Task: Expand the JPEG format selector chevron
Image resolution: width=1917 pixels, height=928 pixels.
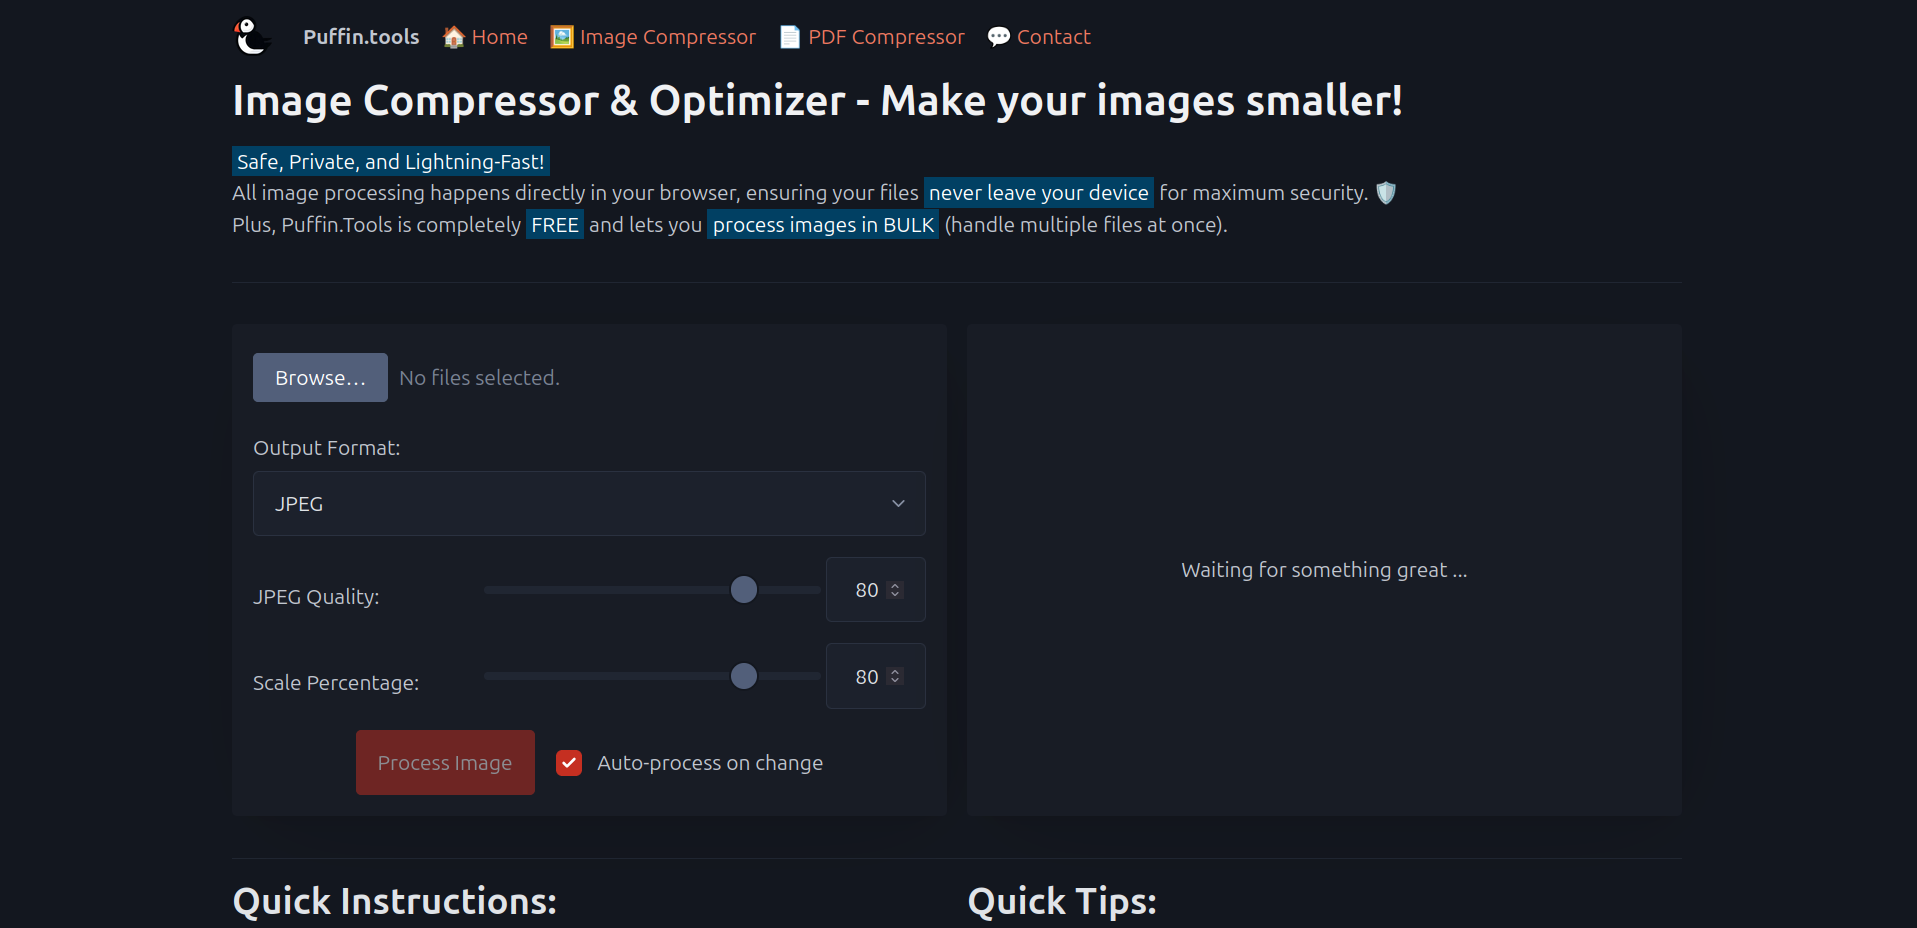Action: pos(897,503)
